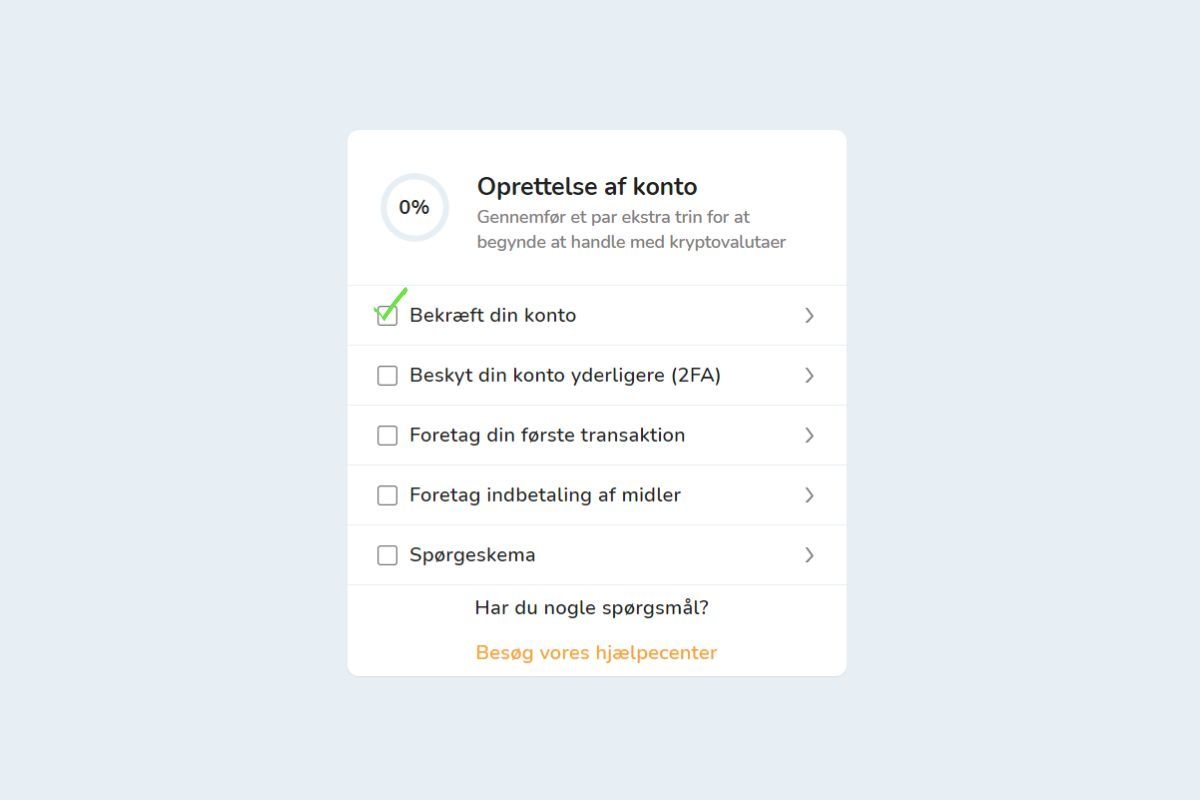Click the Har du nogle spørgsmål text
Screen dimensions: 1200x800
592,608
